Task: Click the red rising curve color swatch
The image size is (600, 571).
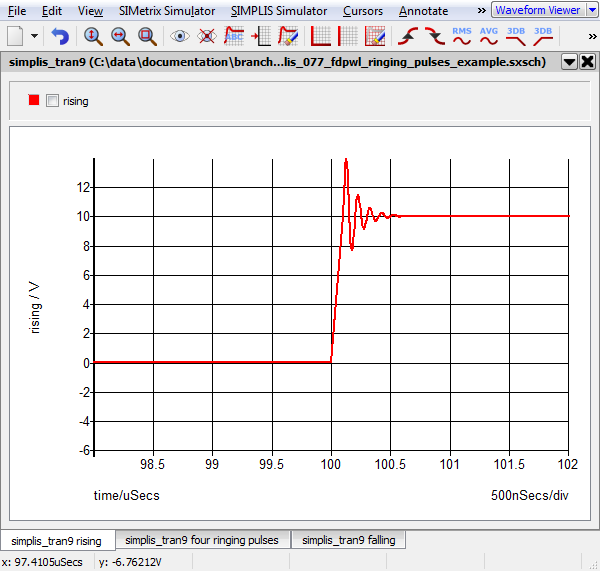Action: (x=34, y=101)
